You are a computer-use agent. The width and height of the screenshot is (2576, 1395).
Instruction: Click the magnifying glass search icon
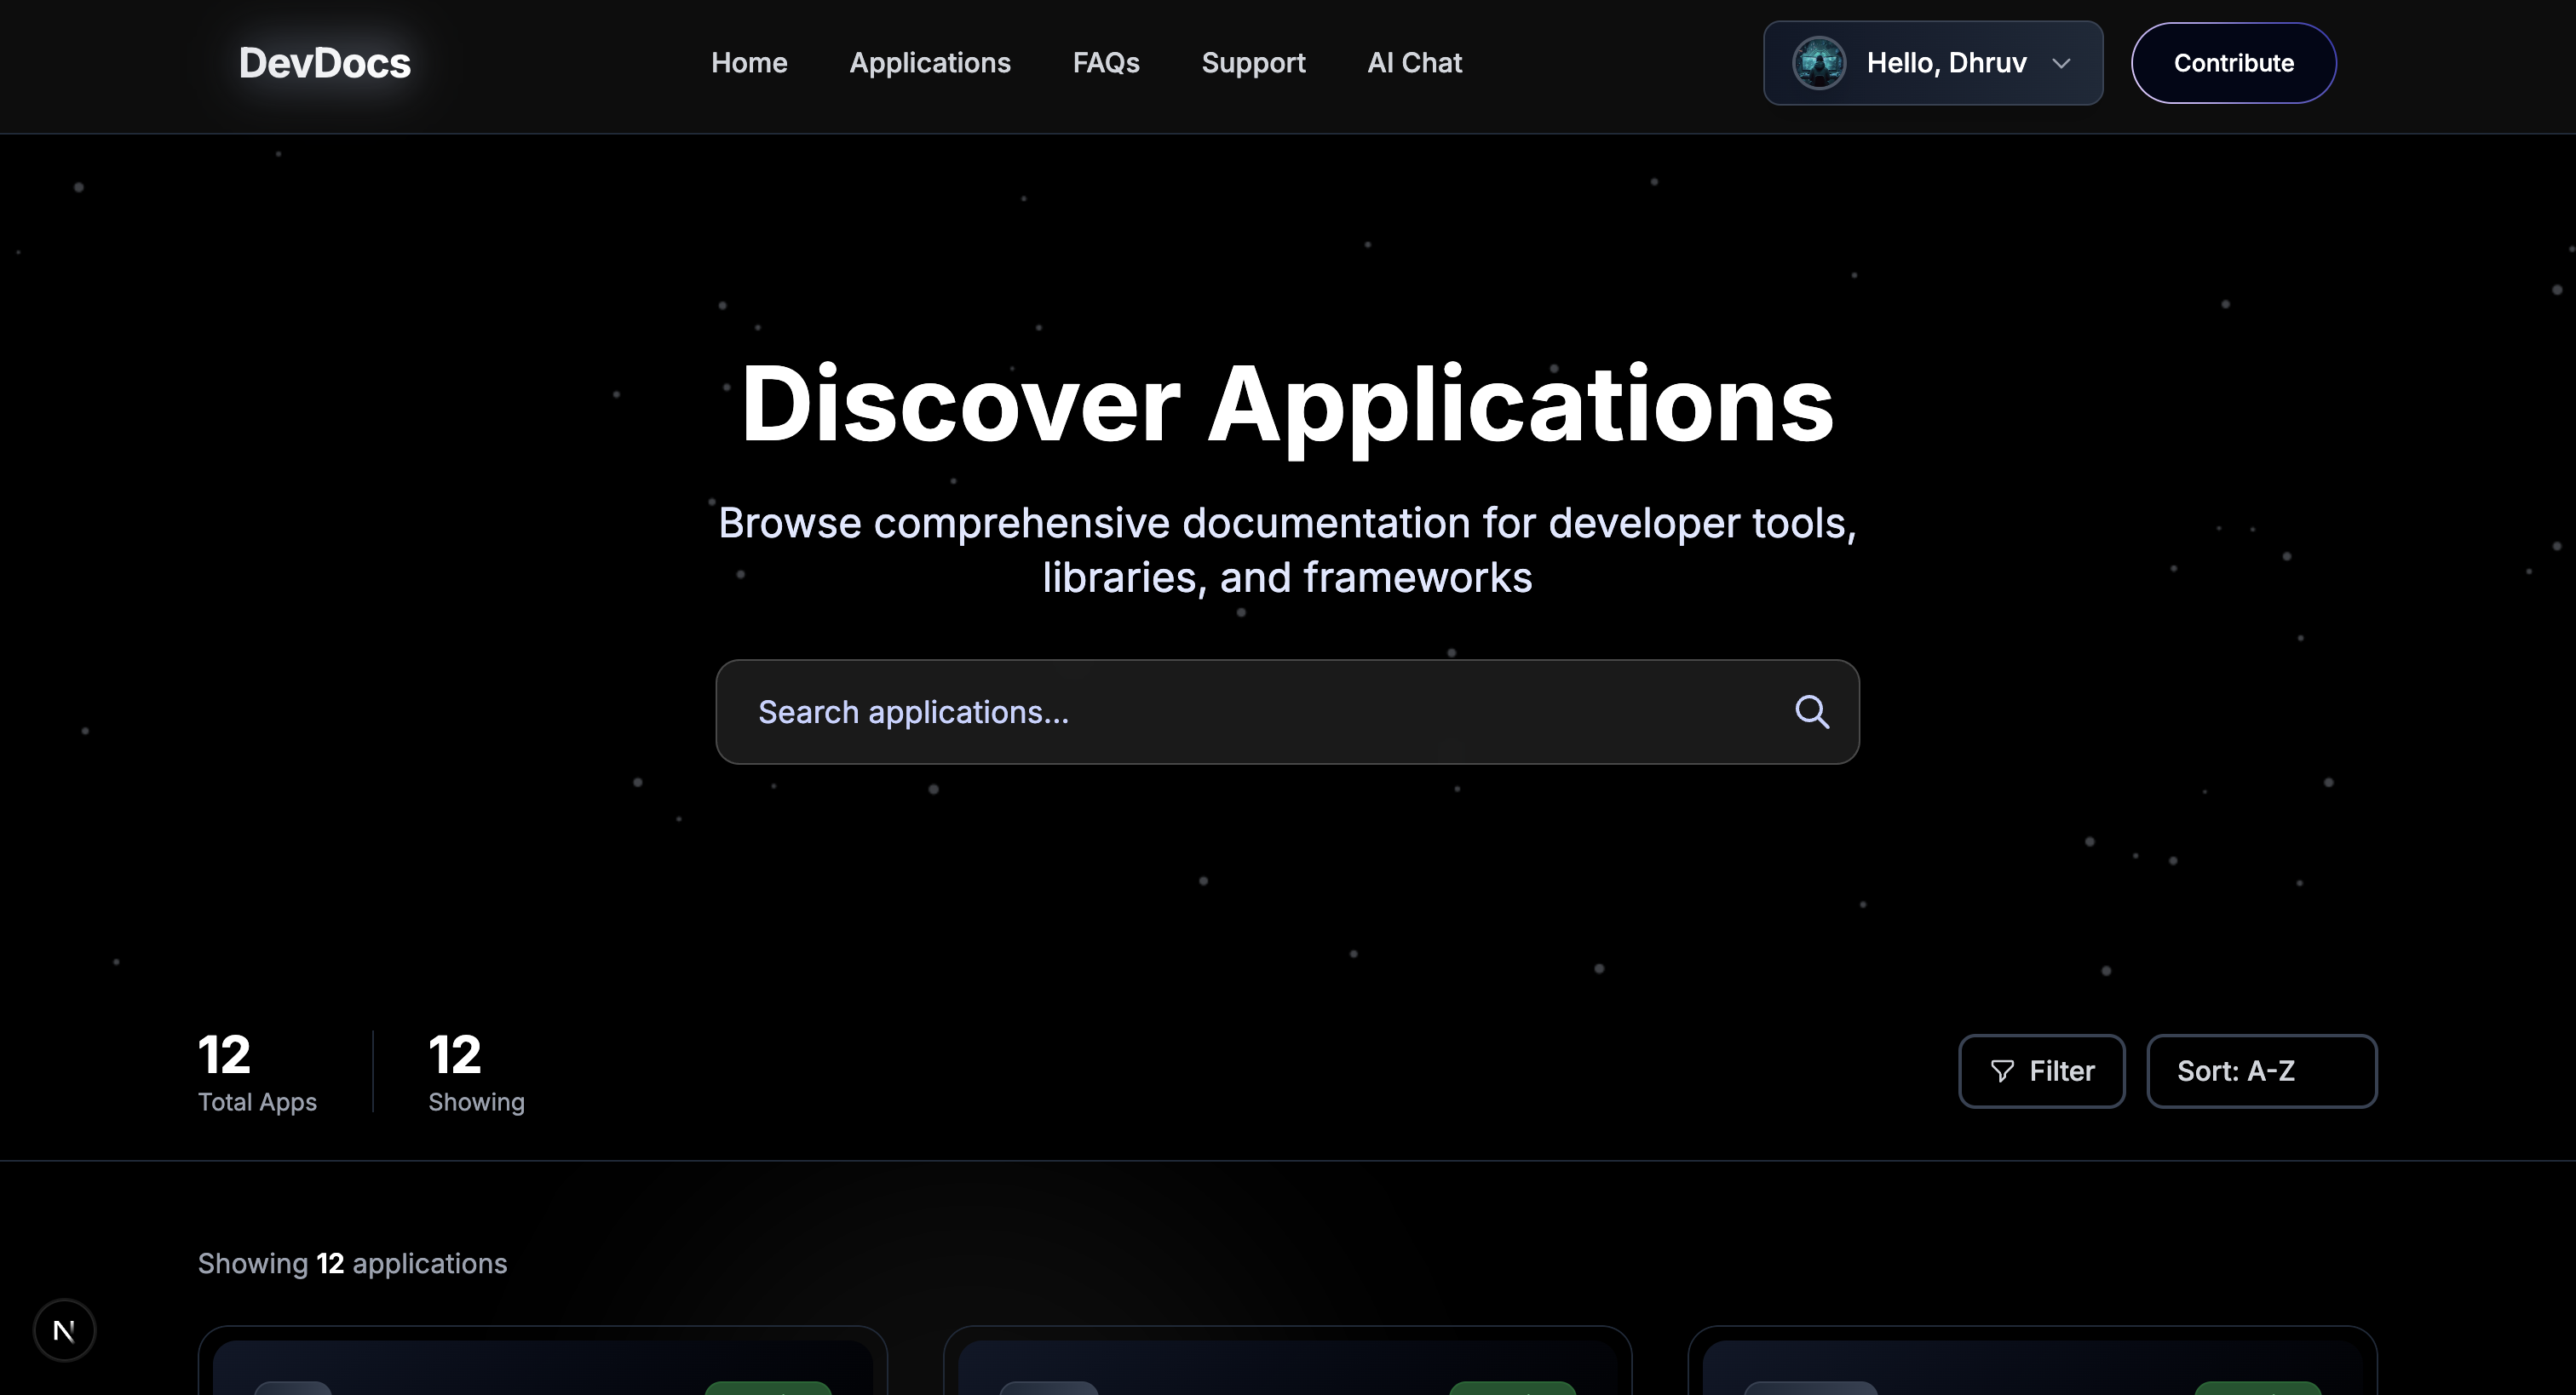tap(1811, 712)
